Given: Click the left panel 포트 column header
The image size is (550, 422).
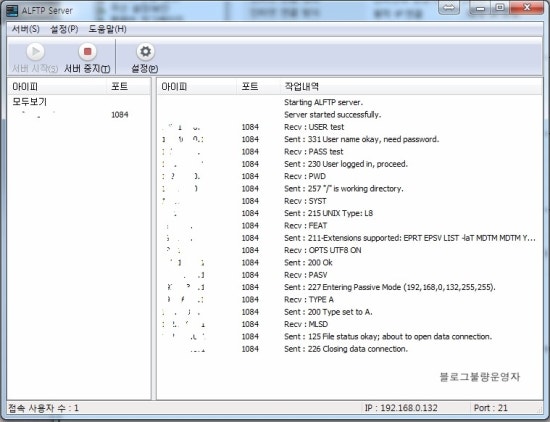Looking at the screenshot, I should pyautogui.click(x=128, y=86).
